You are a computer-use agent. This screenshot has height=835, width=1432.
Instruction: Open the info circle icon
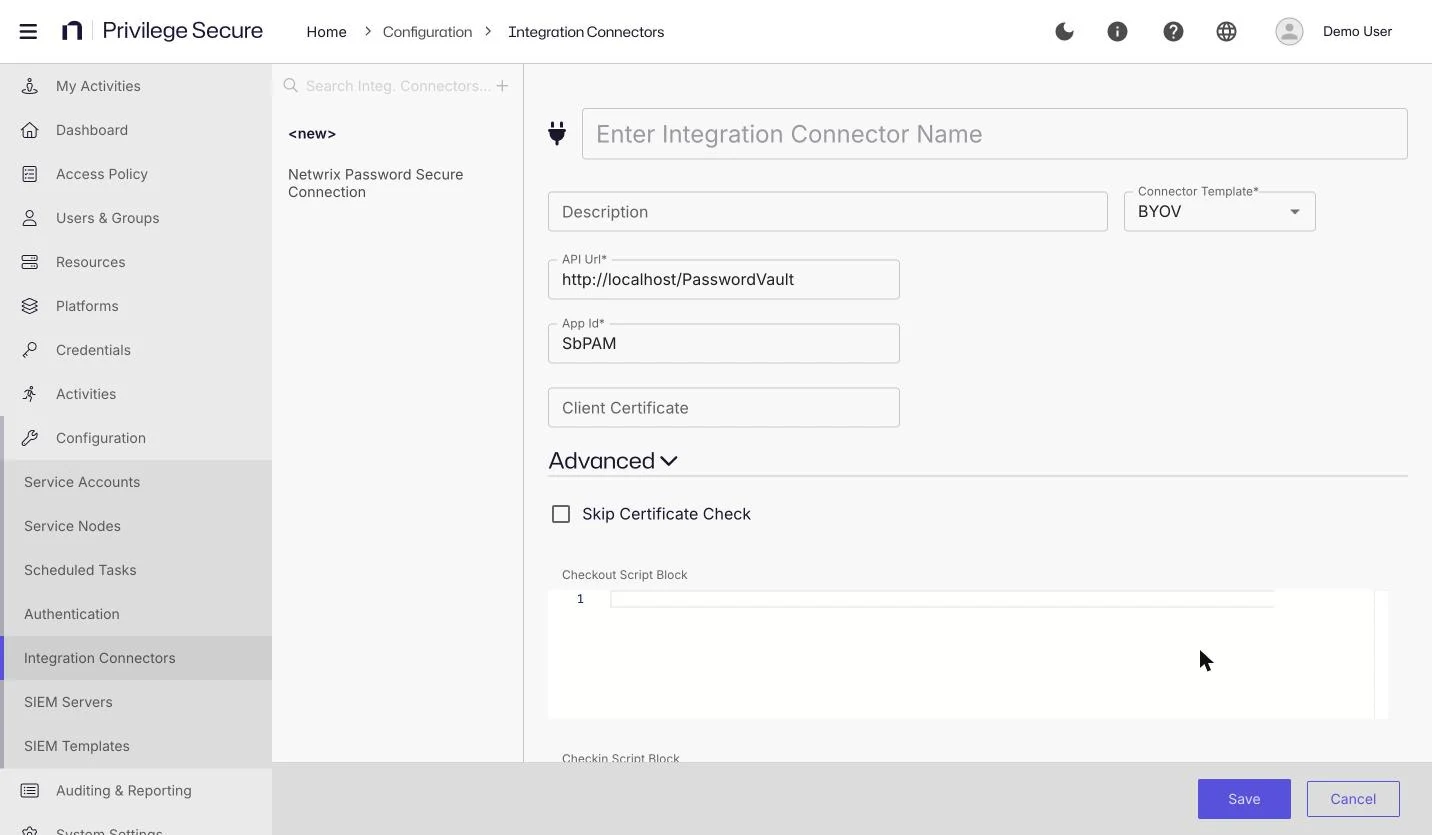click(x=1117, y=31)
